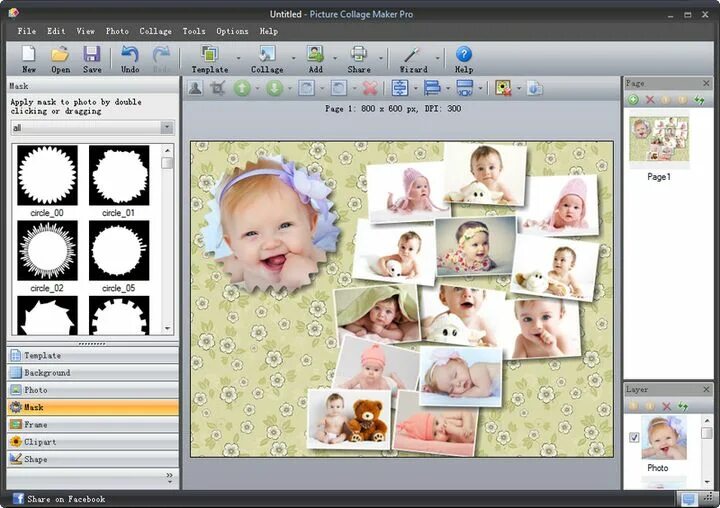Select the circle_02 mask thumbnail
Screen dimensions: 720x508
47,250
